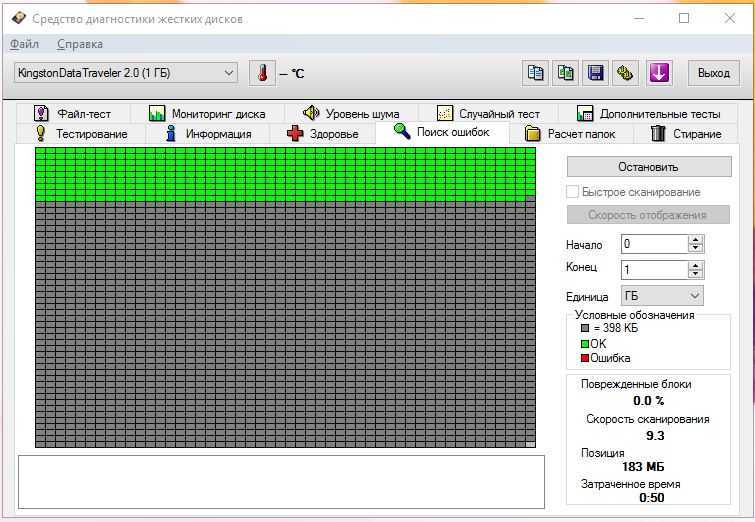Click the Скорость сканирования label
The width and height of the screenshot is (755, 522).
648,419
